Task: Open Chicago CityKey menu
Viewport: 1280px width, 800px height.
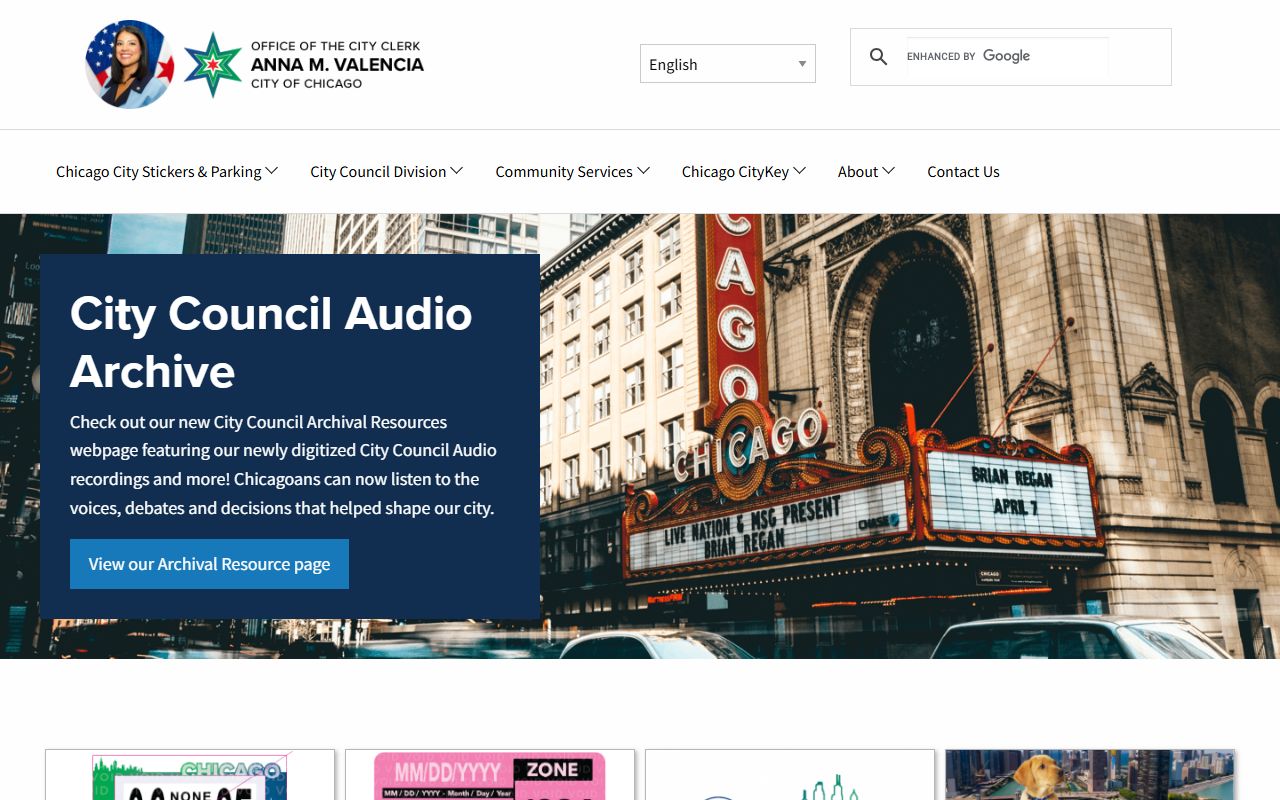Action: tap(735, 172)
